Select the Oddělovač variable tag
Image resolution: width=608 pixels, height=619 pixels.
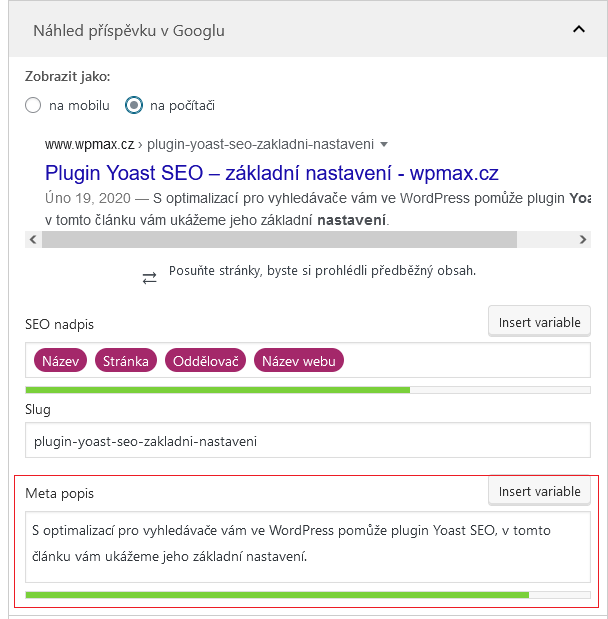(x=206, y=360)
